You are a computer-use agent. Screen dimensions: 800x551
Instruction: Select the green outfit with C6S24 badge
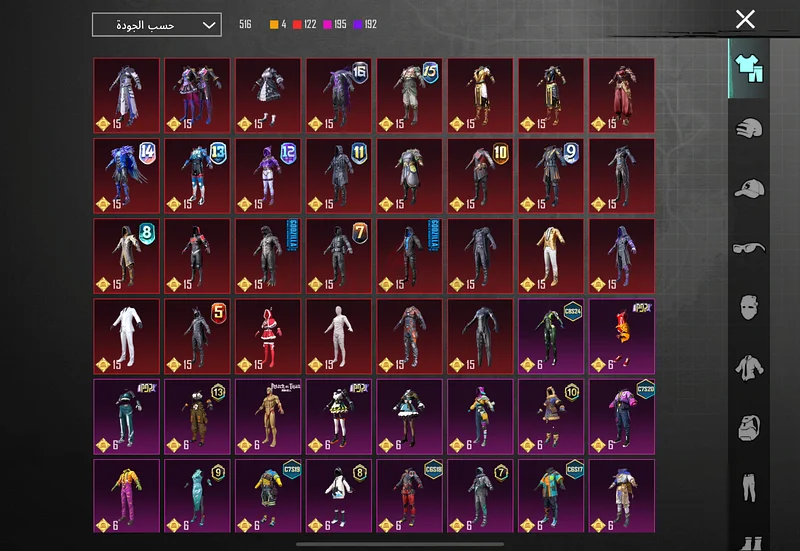pos(551,336)
